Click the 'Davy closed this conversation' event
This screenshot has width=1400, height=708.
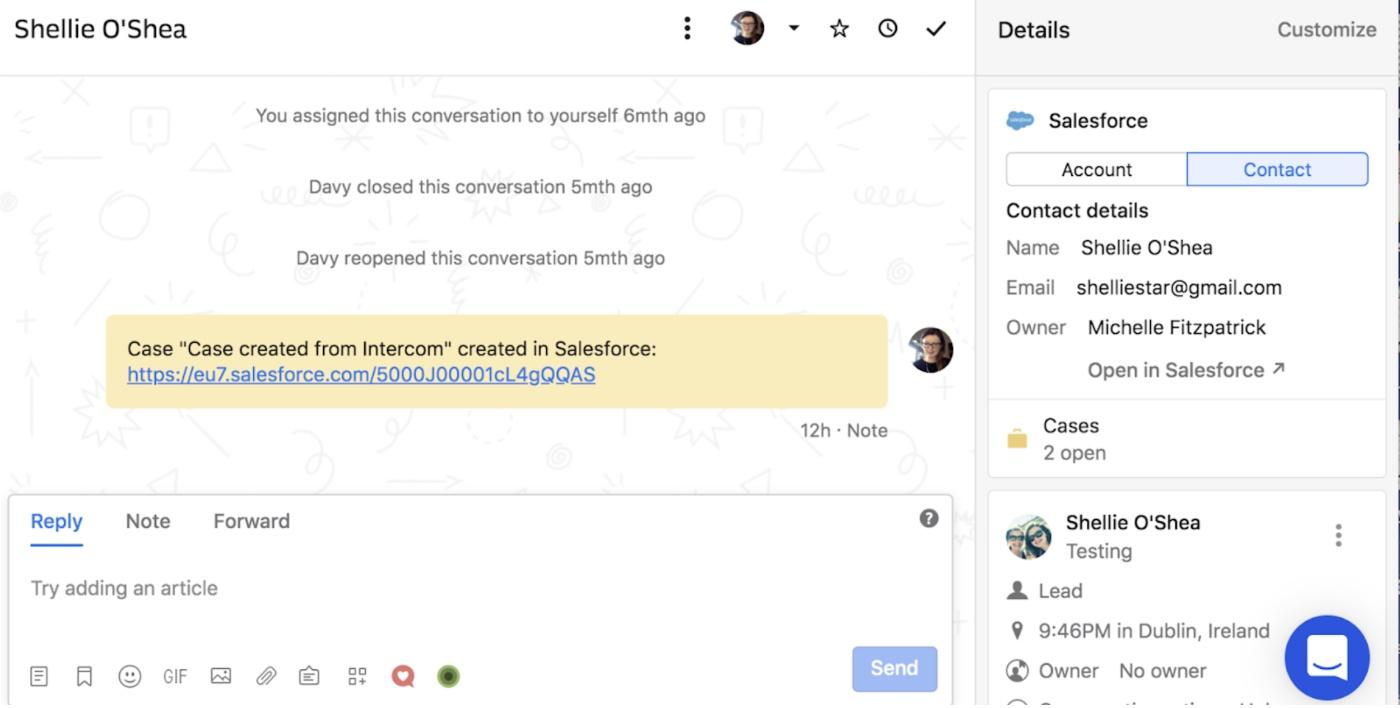[x=480, y=187]
